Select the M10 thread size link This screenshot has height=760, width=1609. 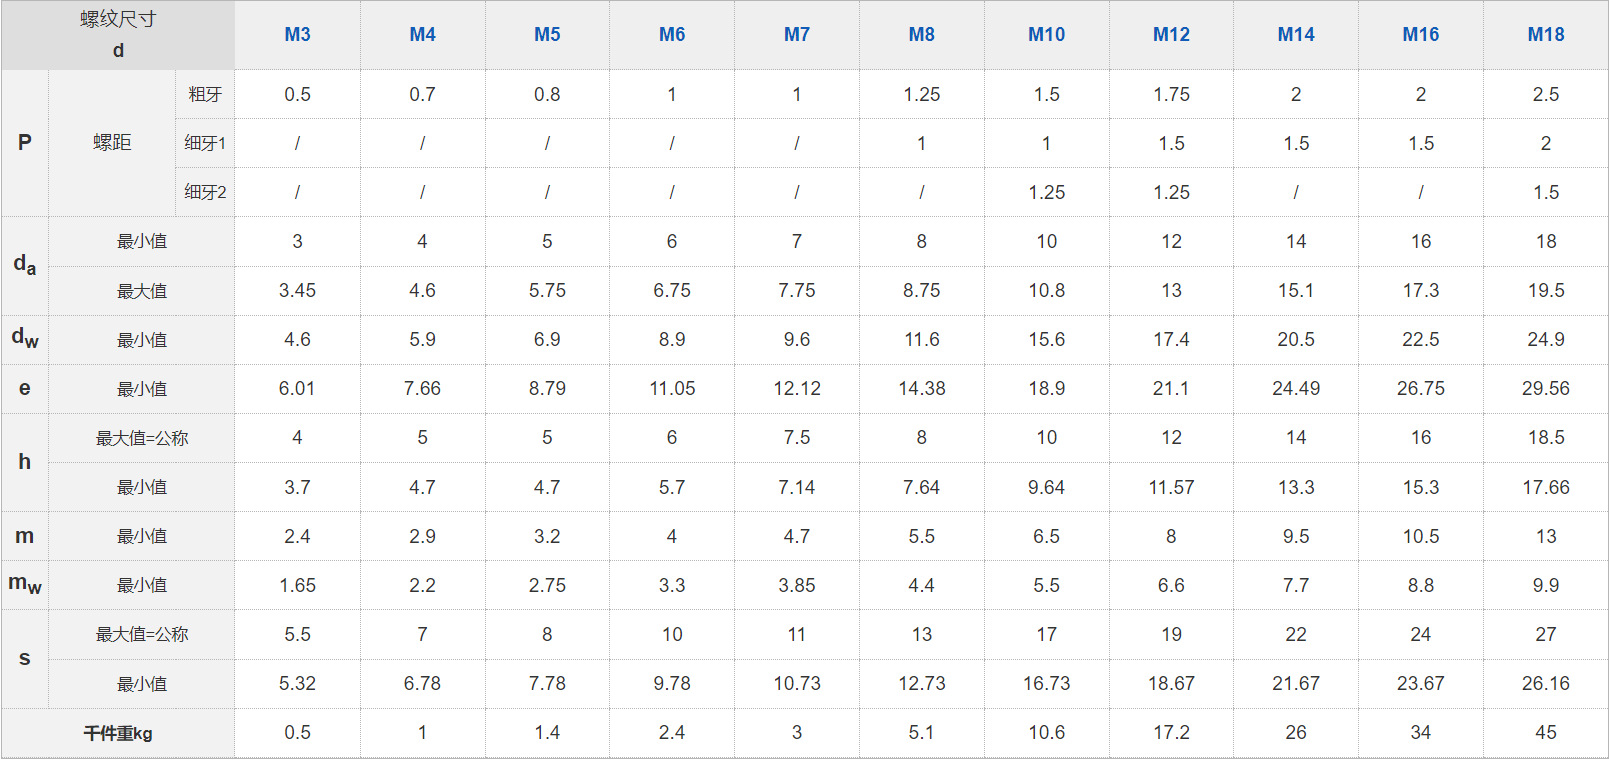pos(1046,34)
